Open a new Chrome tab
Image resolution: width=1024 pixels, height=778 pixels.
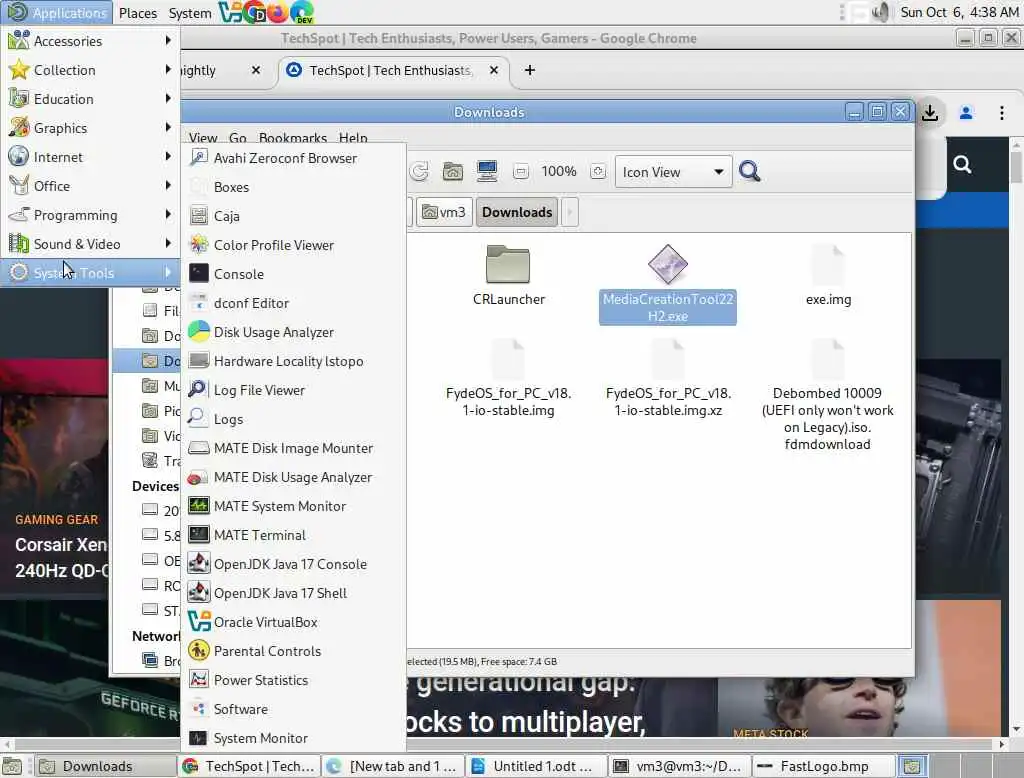point(530,70)
